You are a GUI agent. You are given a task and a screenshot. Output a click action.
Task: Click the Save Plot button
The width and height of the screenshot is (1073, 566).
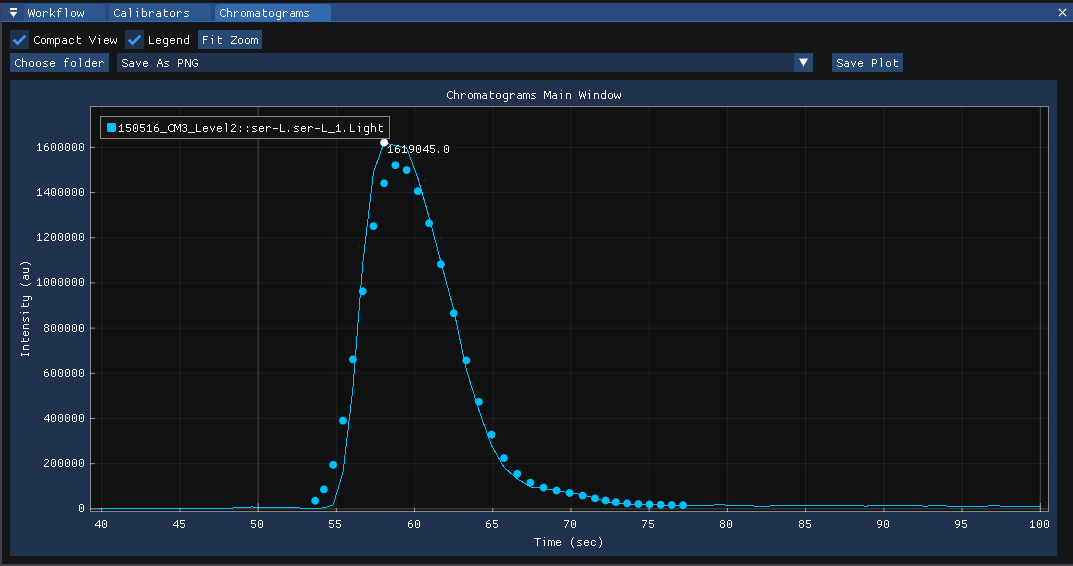tap(867, 63)
